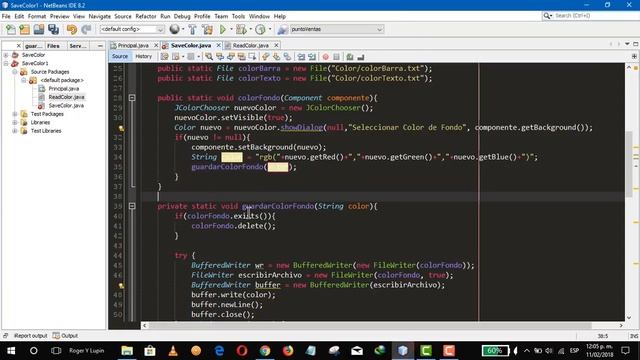Collapse the guardarColorFondo method fold
Viewport: 640px width, 360px height.
tap(132, 206)
